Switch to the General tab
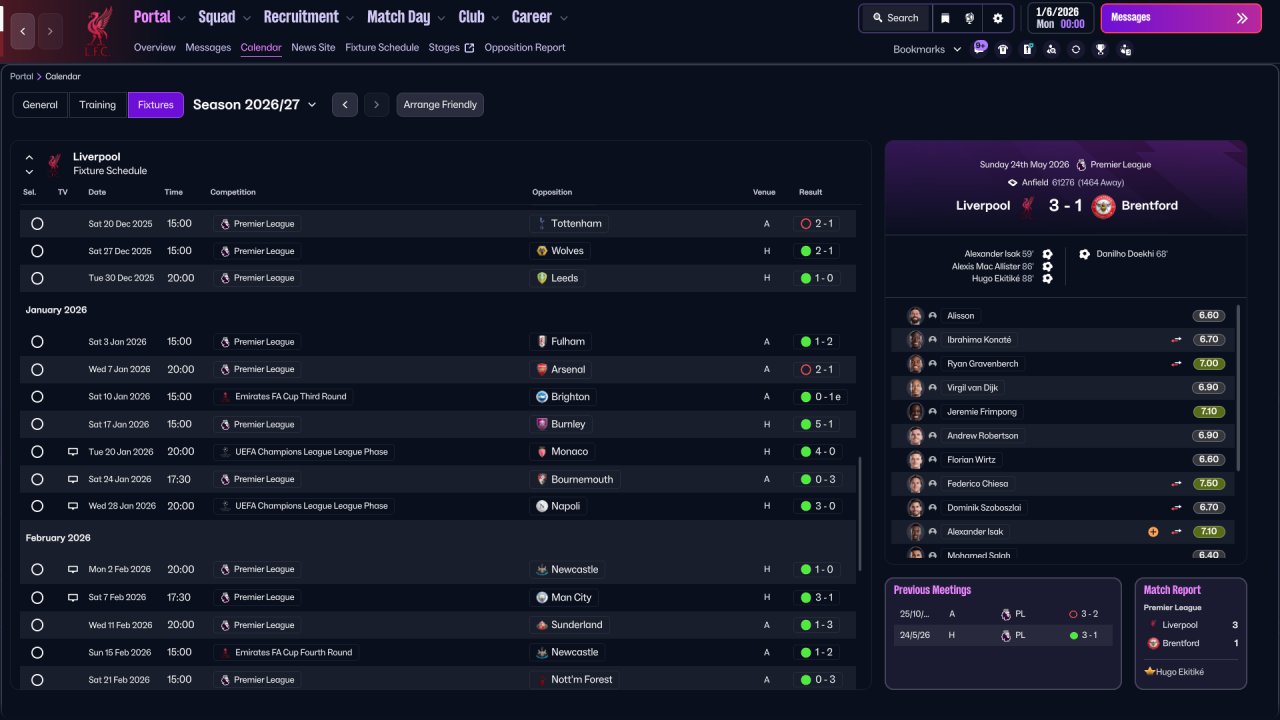The width and height of the screenshot is (1280, 720). (x=40, y=105)
